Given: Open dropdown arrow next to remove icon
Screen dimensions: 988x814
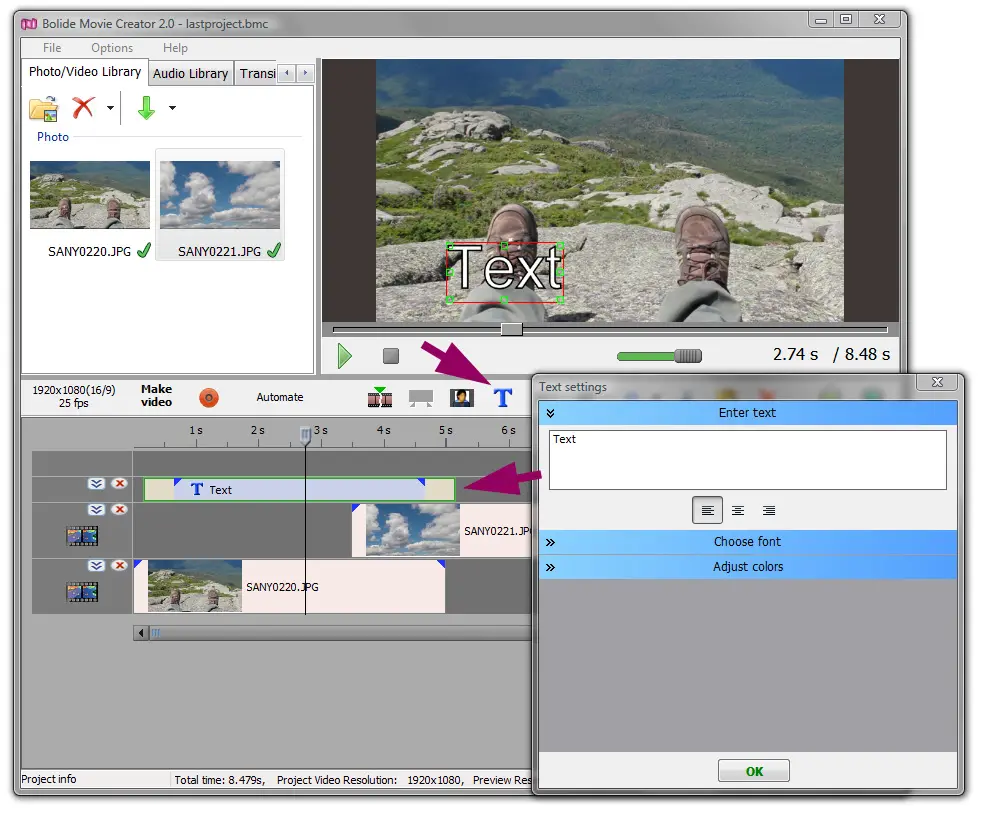Looking at the screenshot, I should click(x=110, y=108).
